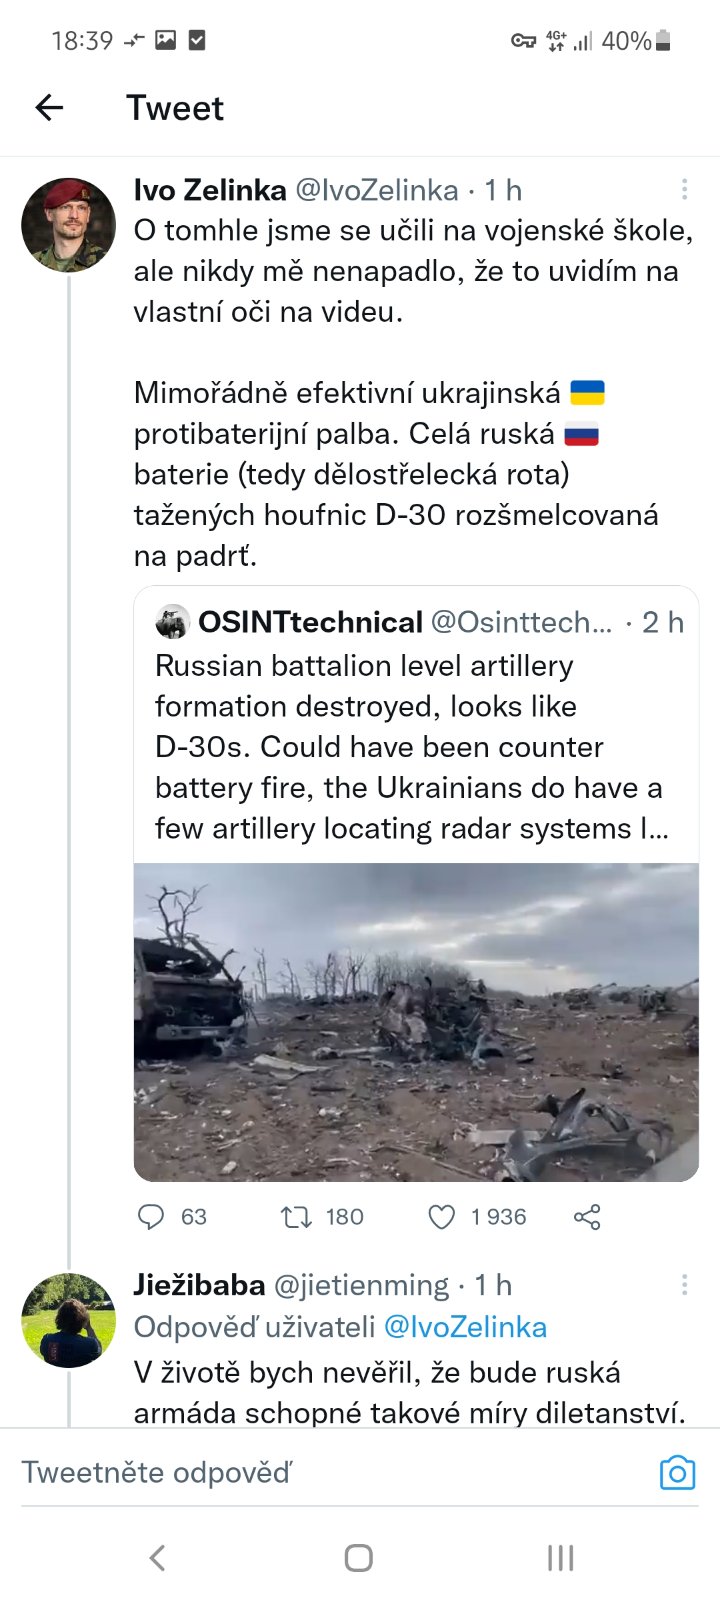Open Android recent apps button
This screenshot has height=1600, width=720.
(x=560, y=1558)
